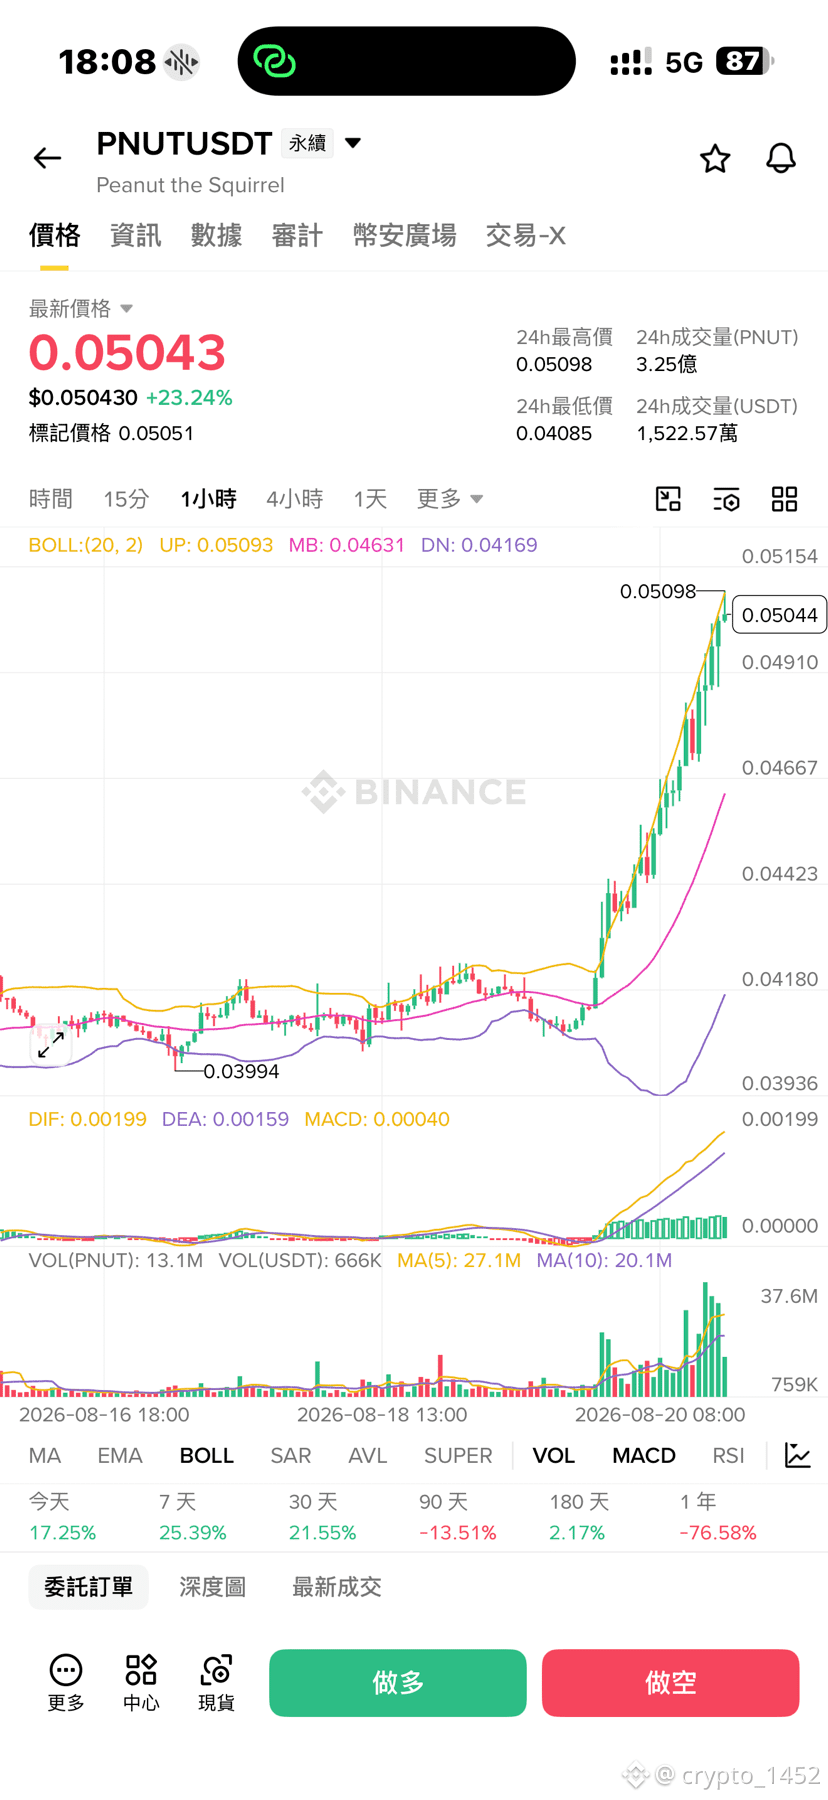Open the 更多 menu icon at bottom
Viewport: 828px width, 1800px height.
pos(66,1682)
